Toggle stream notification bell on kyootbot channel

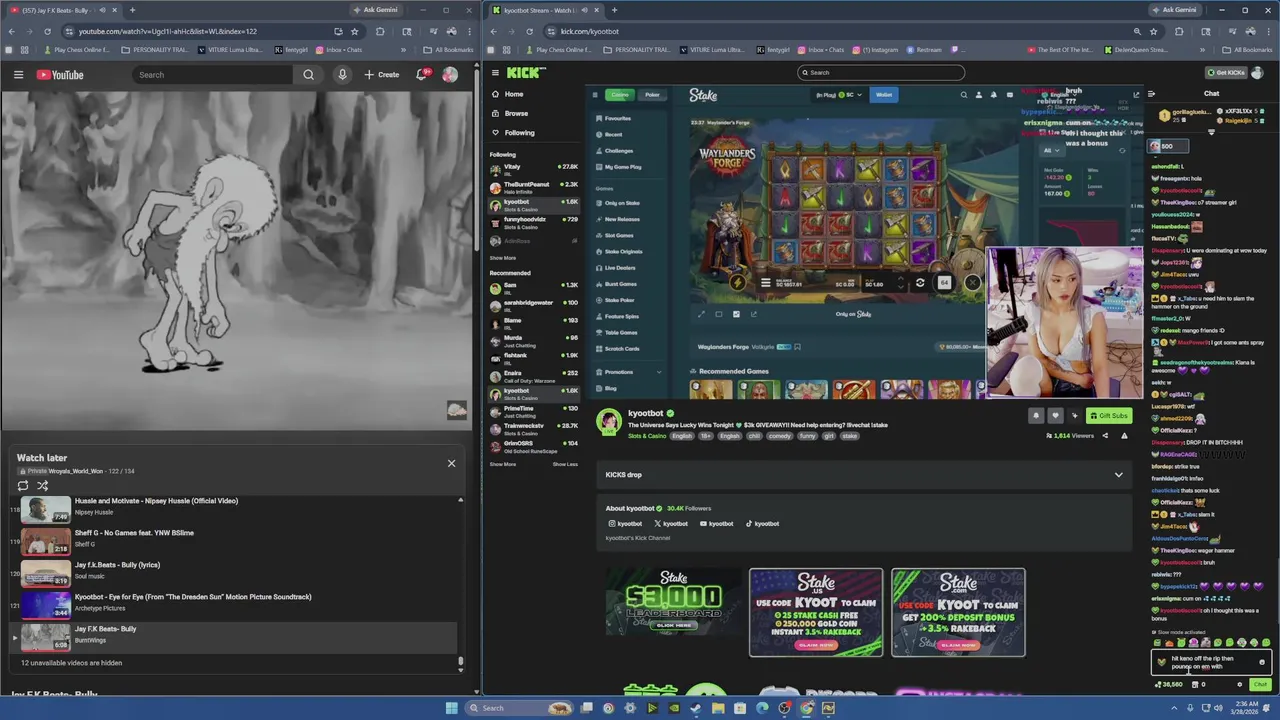(1036, 416)
